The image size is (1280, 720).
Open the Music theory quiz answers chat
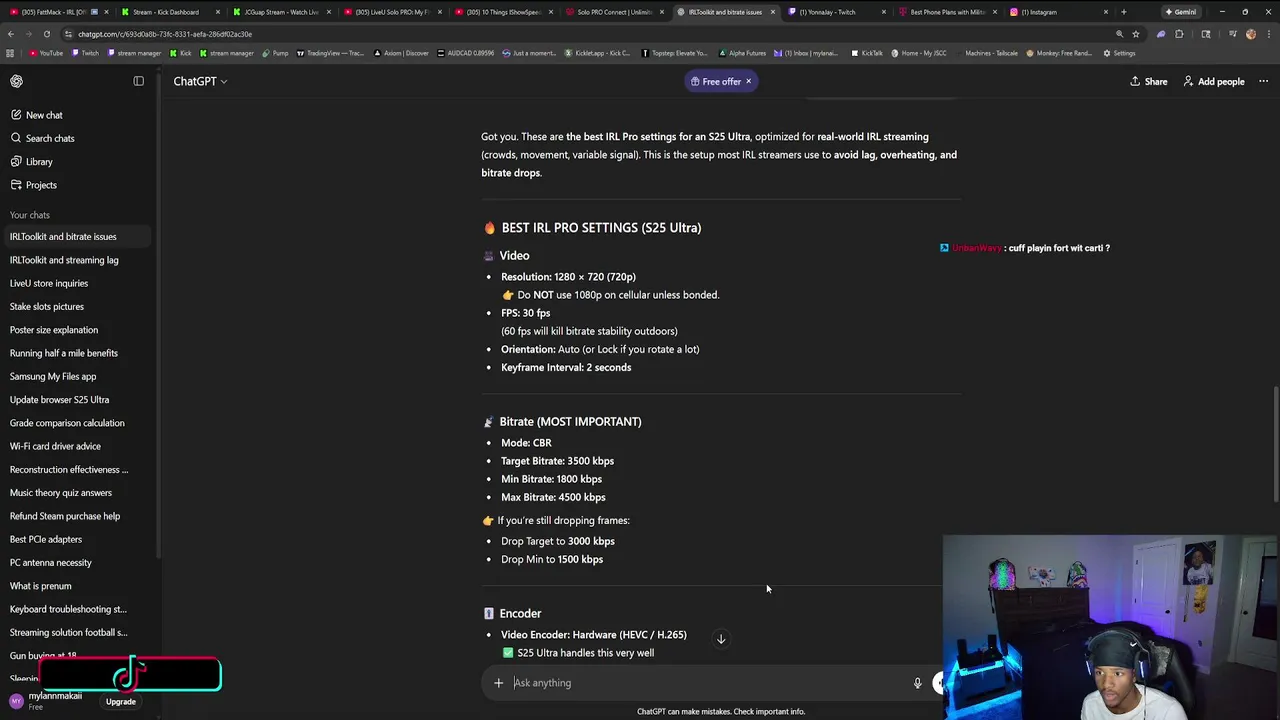click(x=78, y=492)
